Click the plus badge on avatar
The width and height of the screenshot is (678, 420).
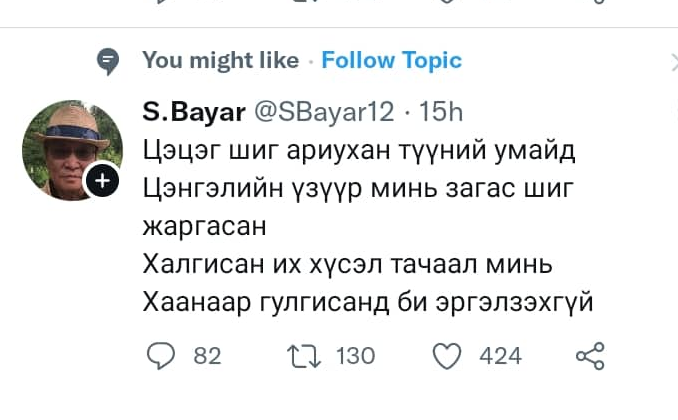104,180
